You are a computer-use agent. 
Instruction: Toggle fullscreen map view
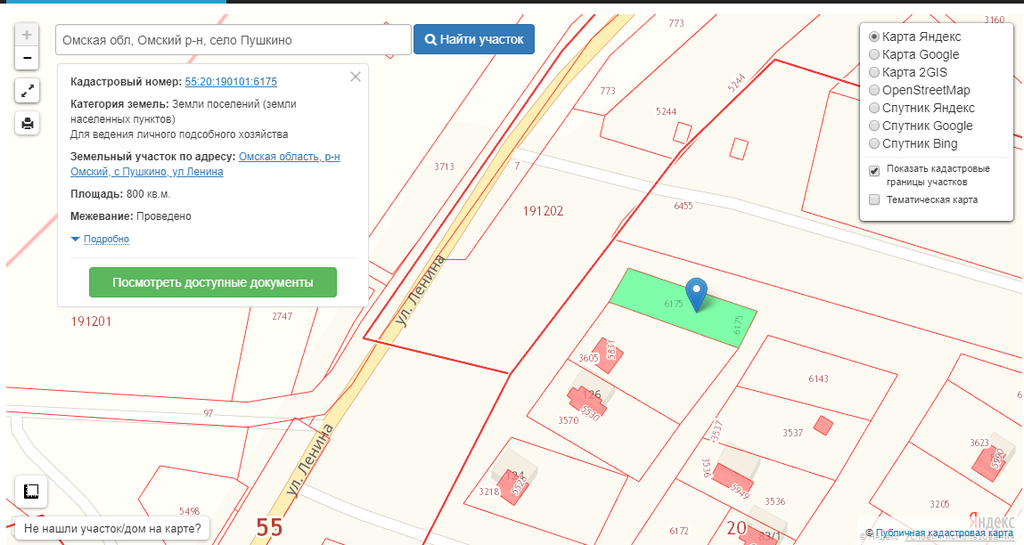(27, 91)
